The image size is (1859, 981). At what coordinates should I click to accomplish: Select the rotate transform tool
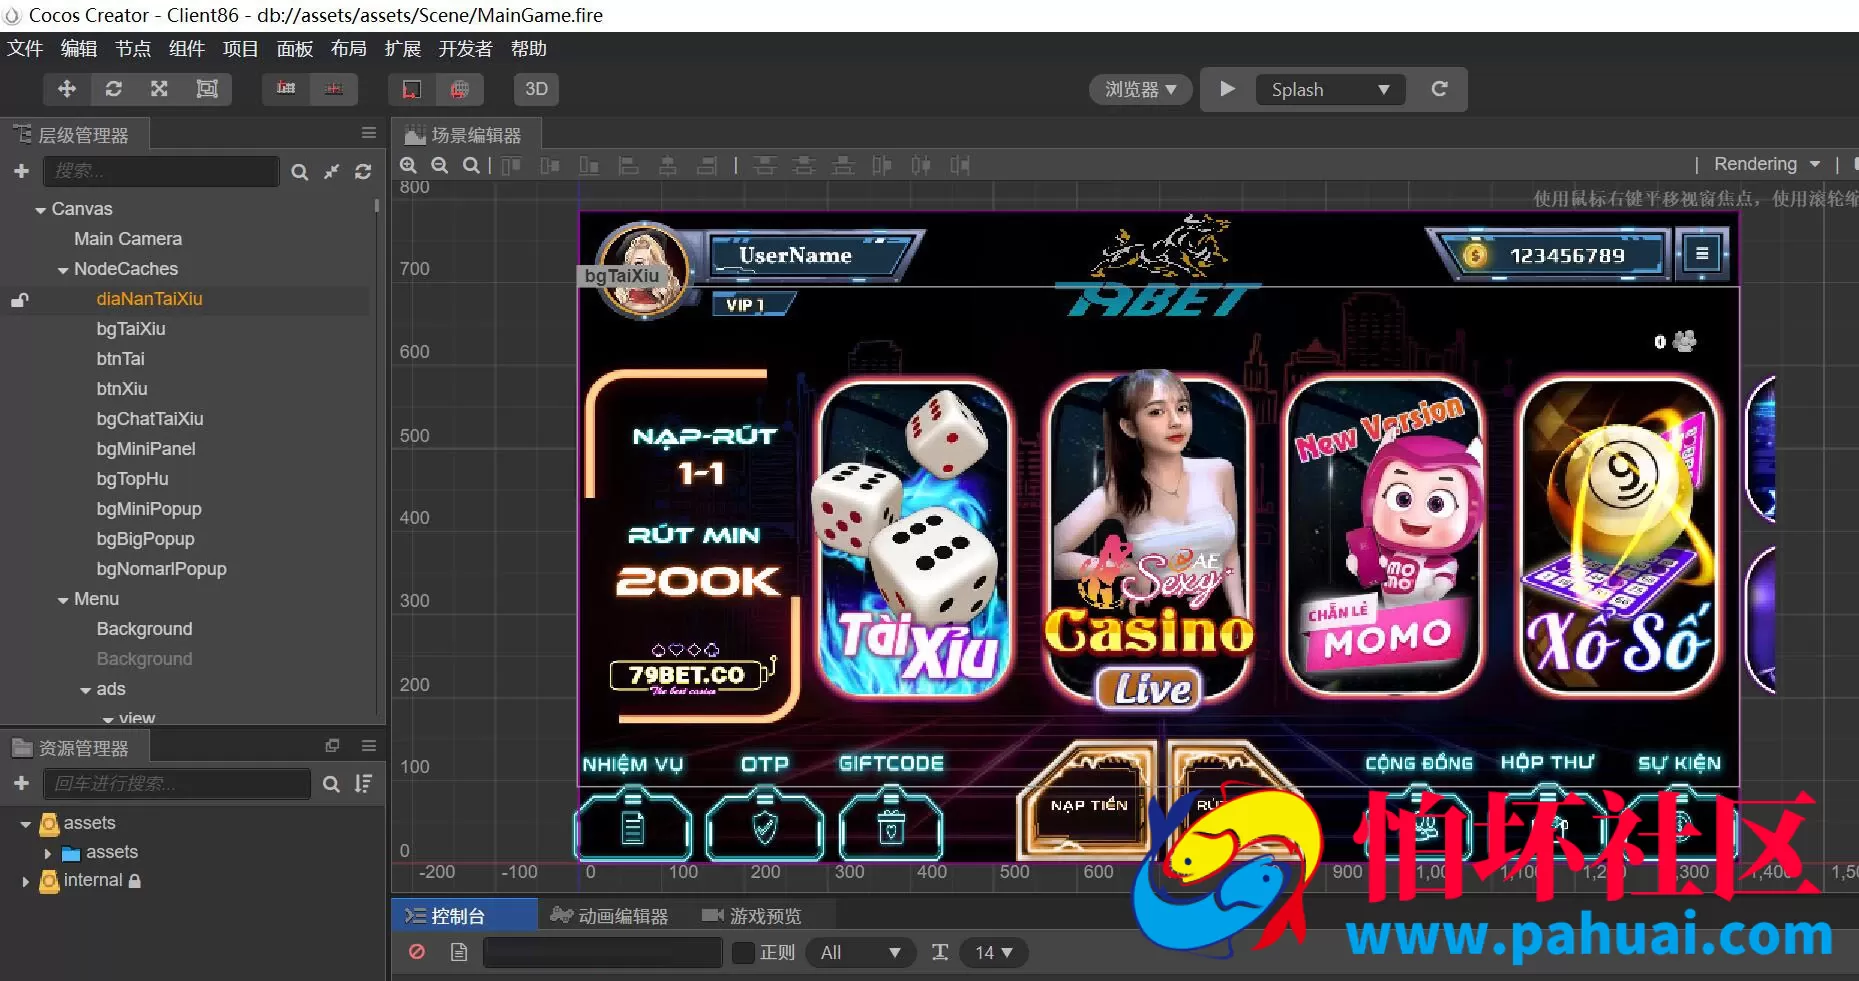pos(114,89)
